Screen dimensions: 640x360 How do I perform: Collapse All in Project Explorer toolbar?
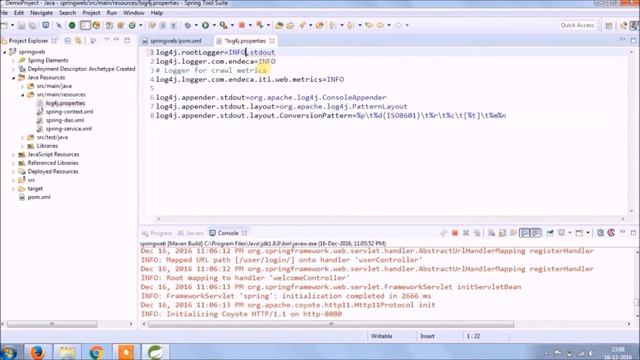point(68,40)
